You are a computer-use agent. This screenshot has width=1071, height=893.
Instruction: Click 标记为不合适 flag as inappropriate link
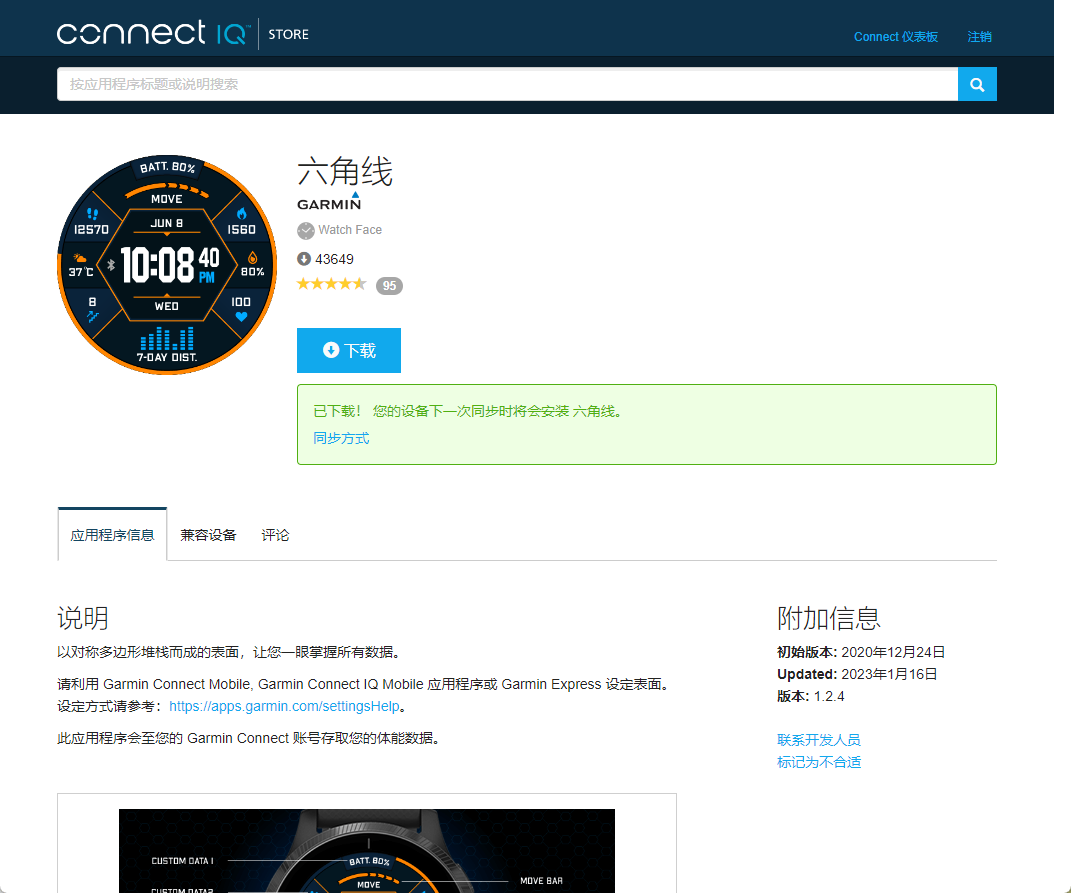click(818, 762)
